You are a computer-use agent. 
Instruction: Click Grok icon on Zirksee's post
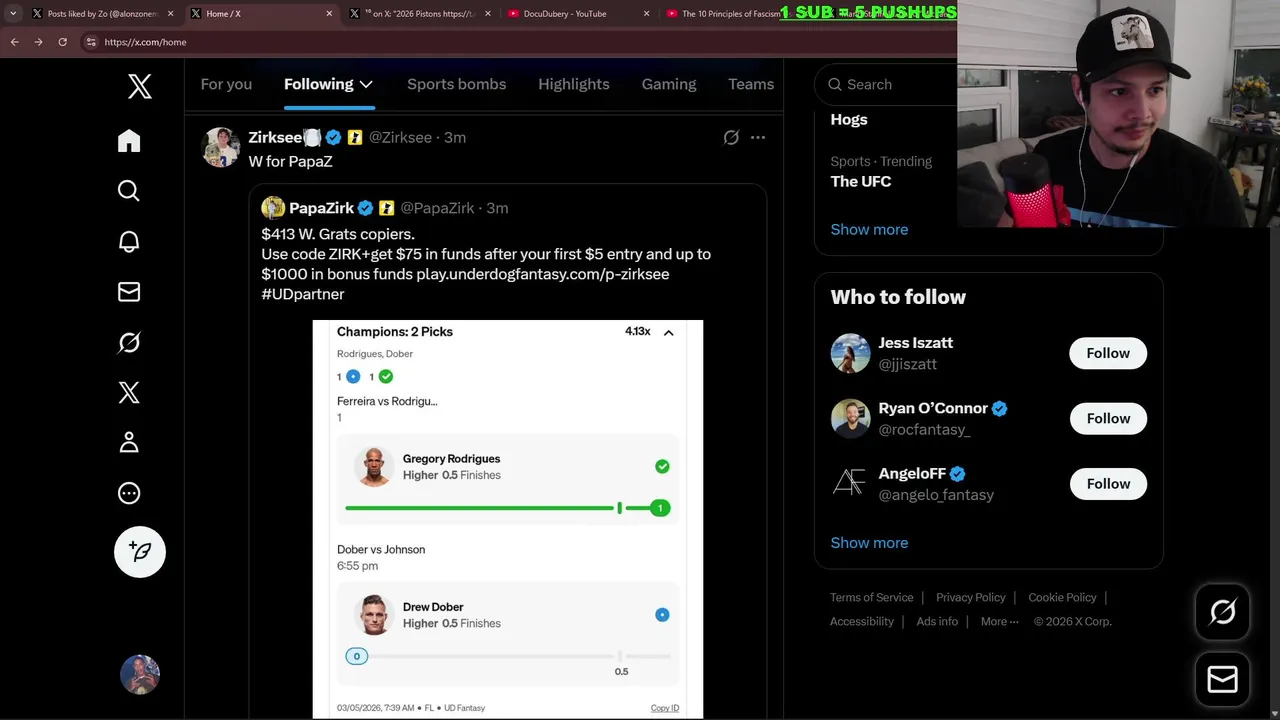pos(731,138)
